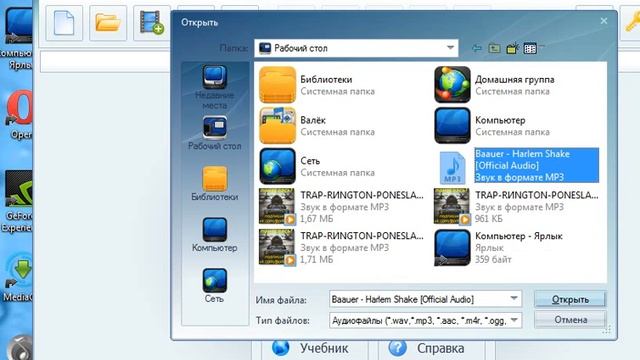
Task: Select the Компьютер system folder in file list
Action: [x=452, y=126]
